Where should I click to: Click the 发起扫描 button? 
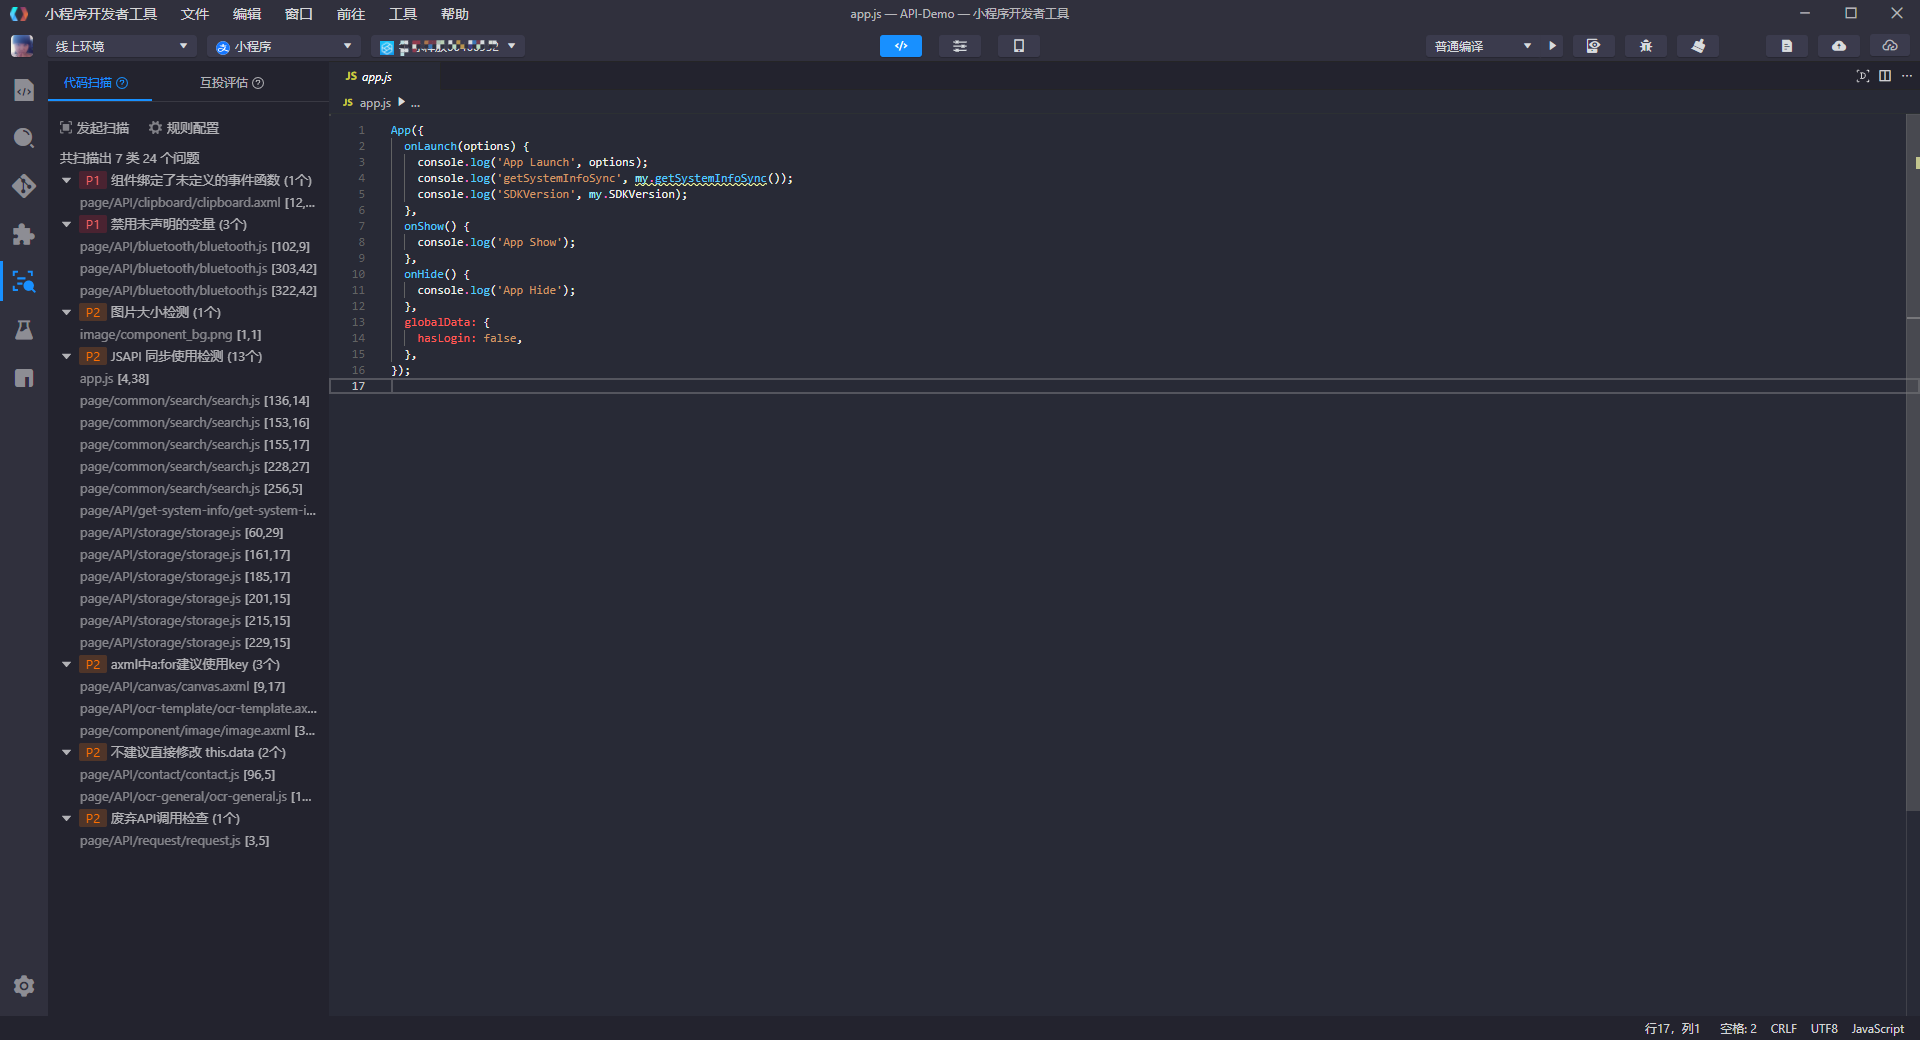coord(95,128)
